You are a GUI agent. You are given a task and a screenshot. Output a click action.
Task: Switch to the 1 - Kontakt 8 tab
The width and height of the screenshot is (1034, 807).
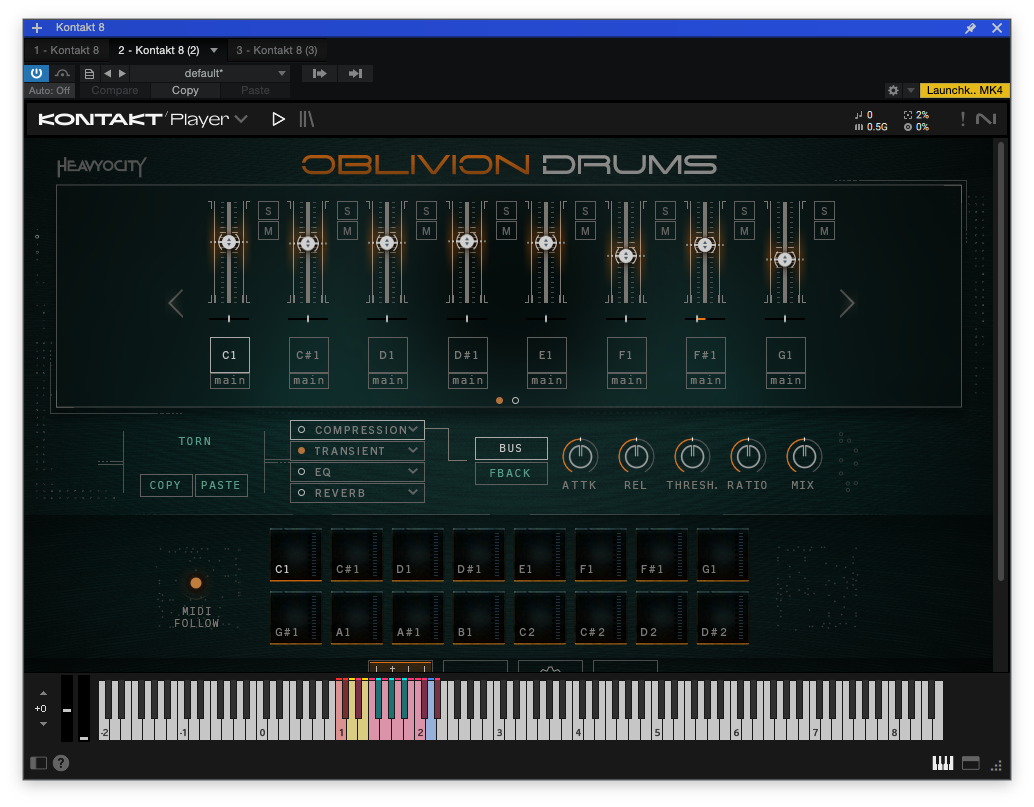pos(67,50)
